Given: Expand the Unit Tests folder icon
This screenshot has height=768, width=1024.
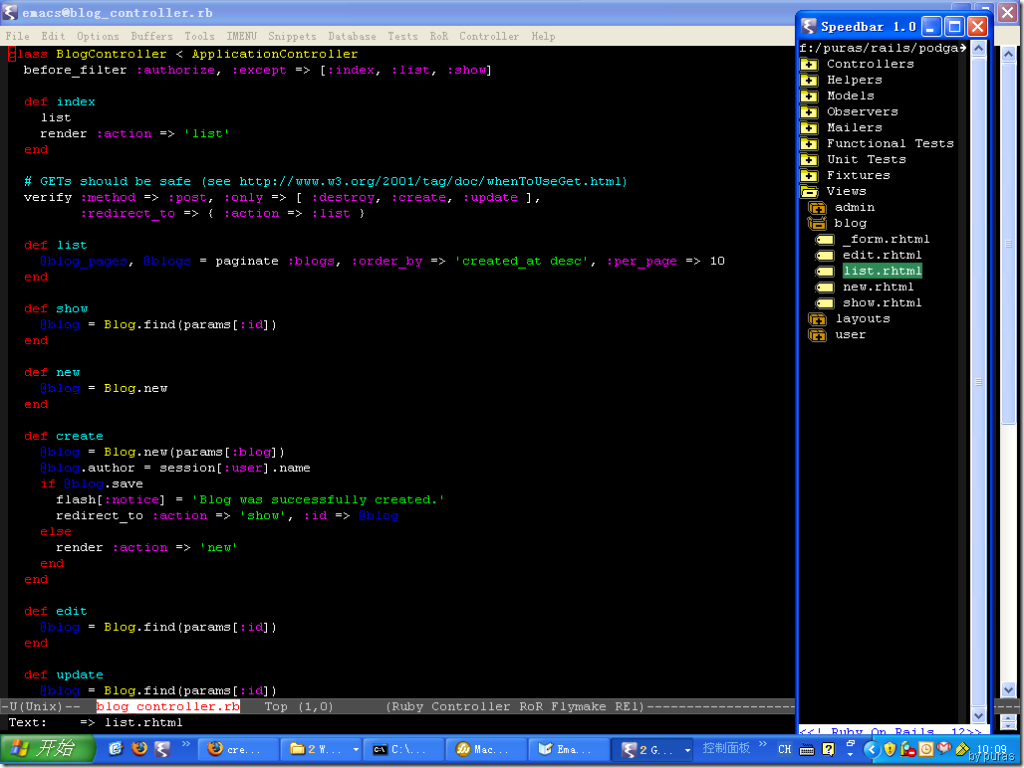Looking at the screenshot, I should [809, 159].
